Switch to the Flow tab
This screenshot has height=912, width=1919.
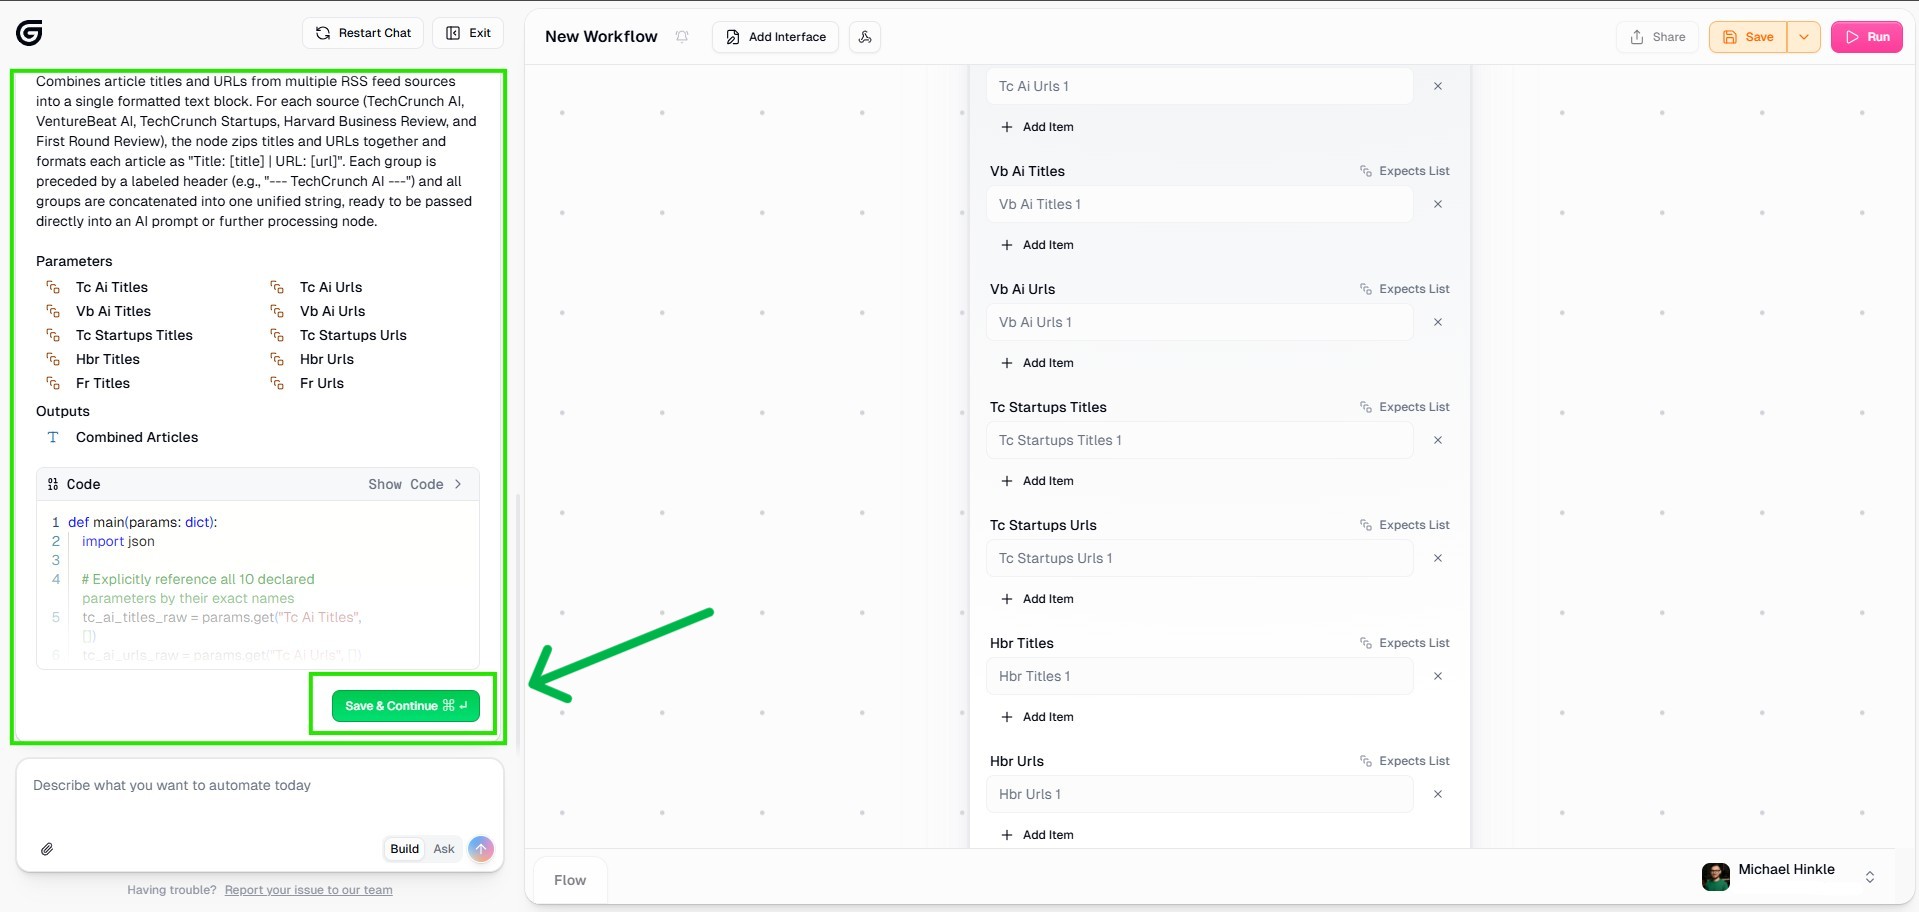click(570, 880)
